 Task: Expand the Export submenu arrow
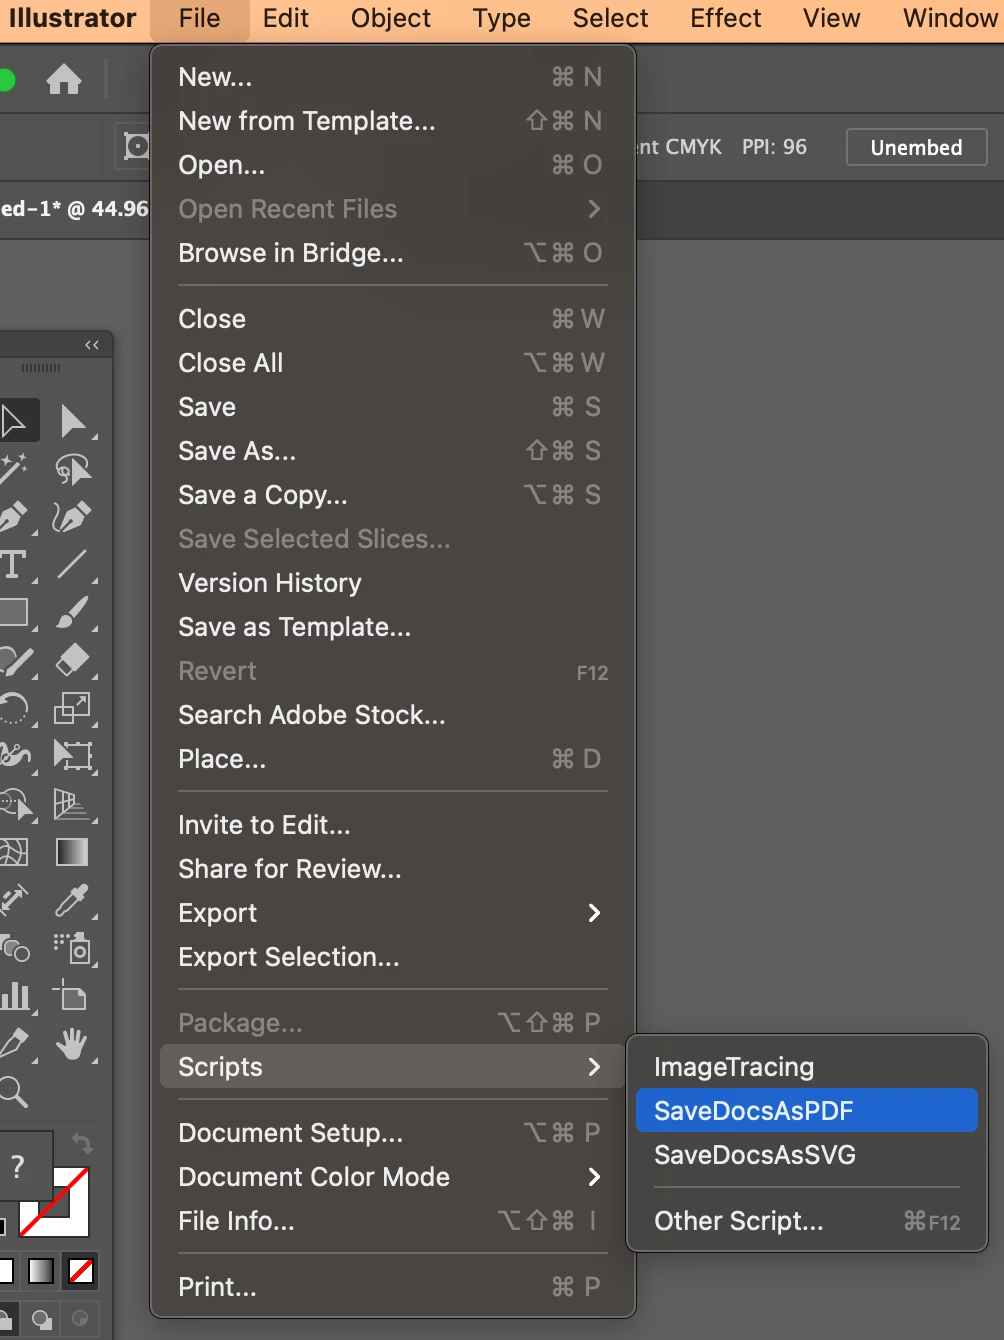594,913
